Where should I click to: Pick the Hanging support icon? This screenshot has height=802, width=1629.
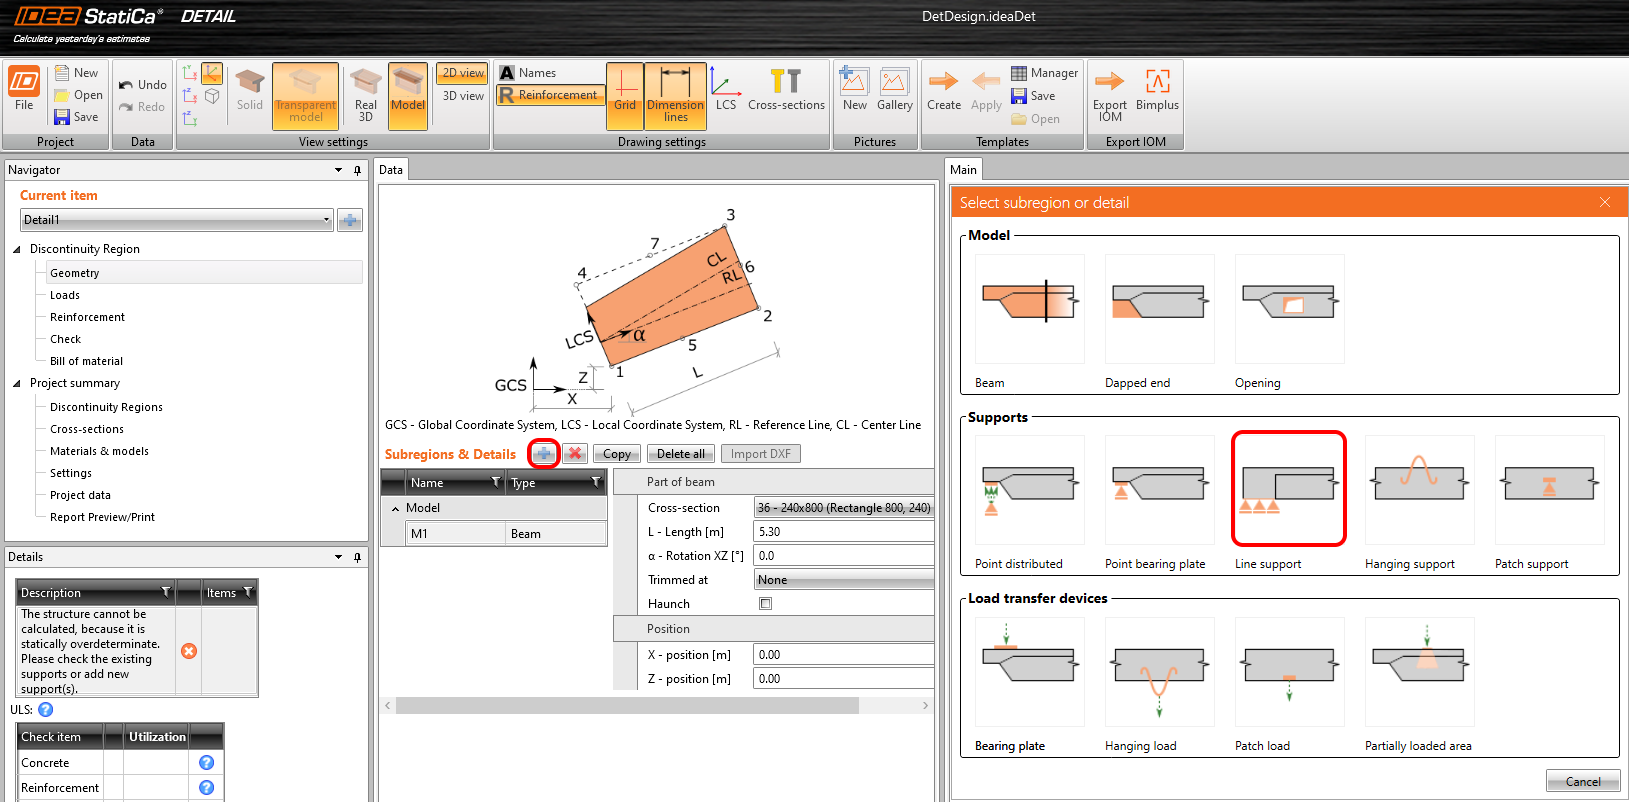point(1418,489)
